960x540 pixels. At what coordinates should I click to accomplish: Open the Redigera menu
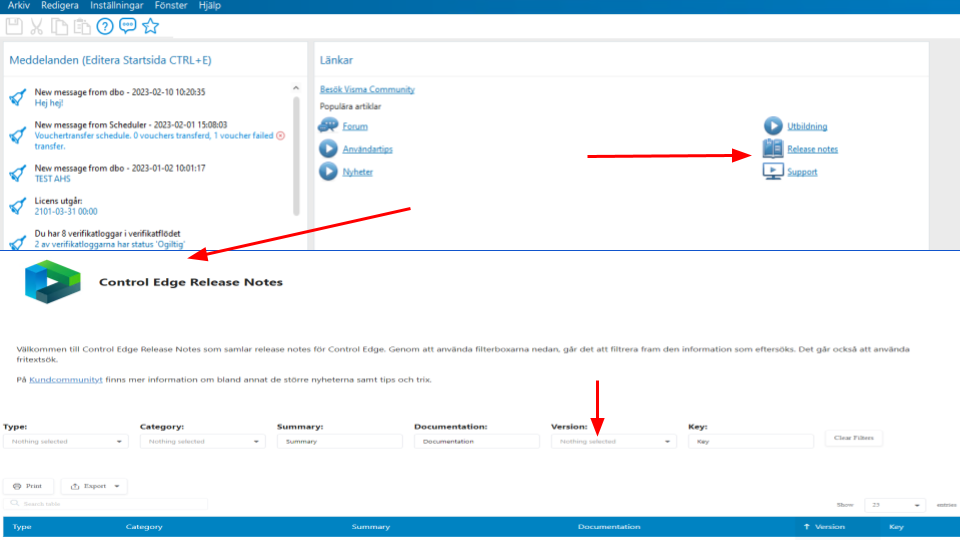point(59,6)
